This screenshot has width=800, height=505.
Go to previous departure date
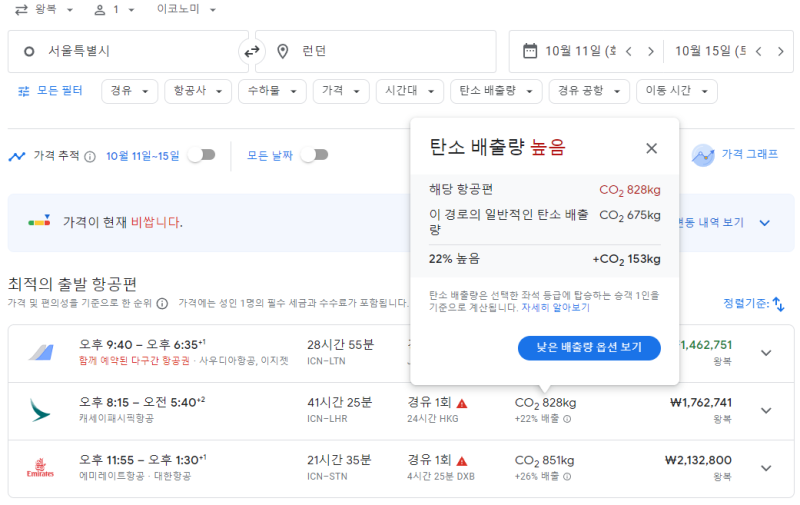(x=629, y=52)
